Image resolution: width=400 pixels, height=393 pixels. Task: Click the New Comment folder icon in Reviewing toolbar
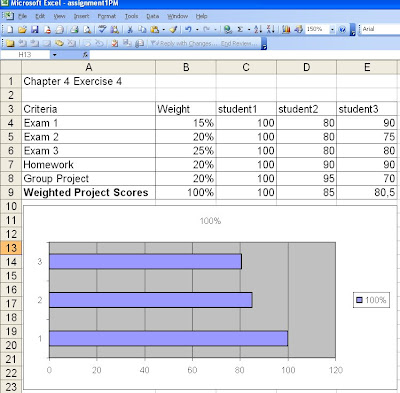click(x=10, y=43)
